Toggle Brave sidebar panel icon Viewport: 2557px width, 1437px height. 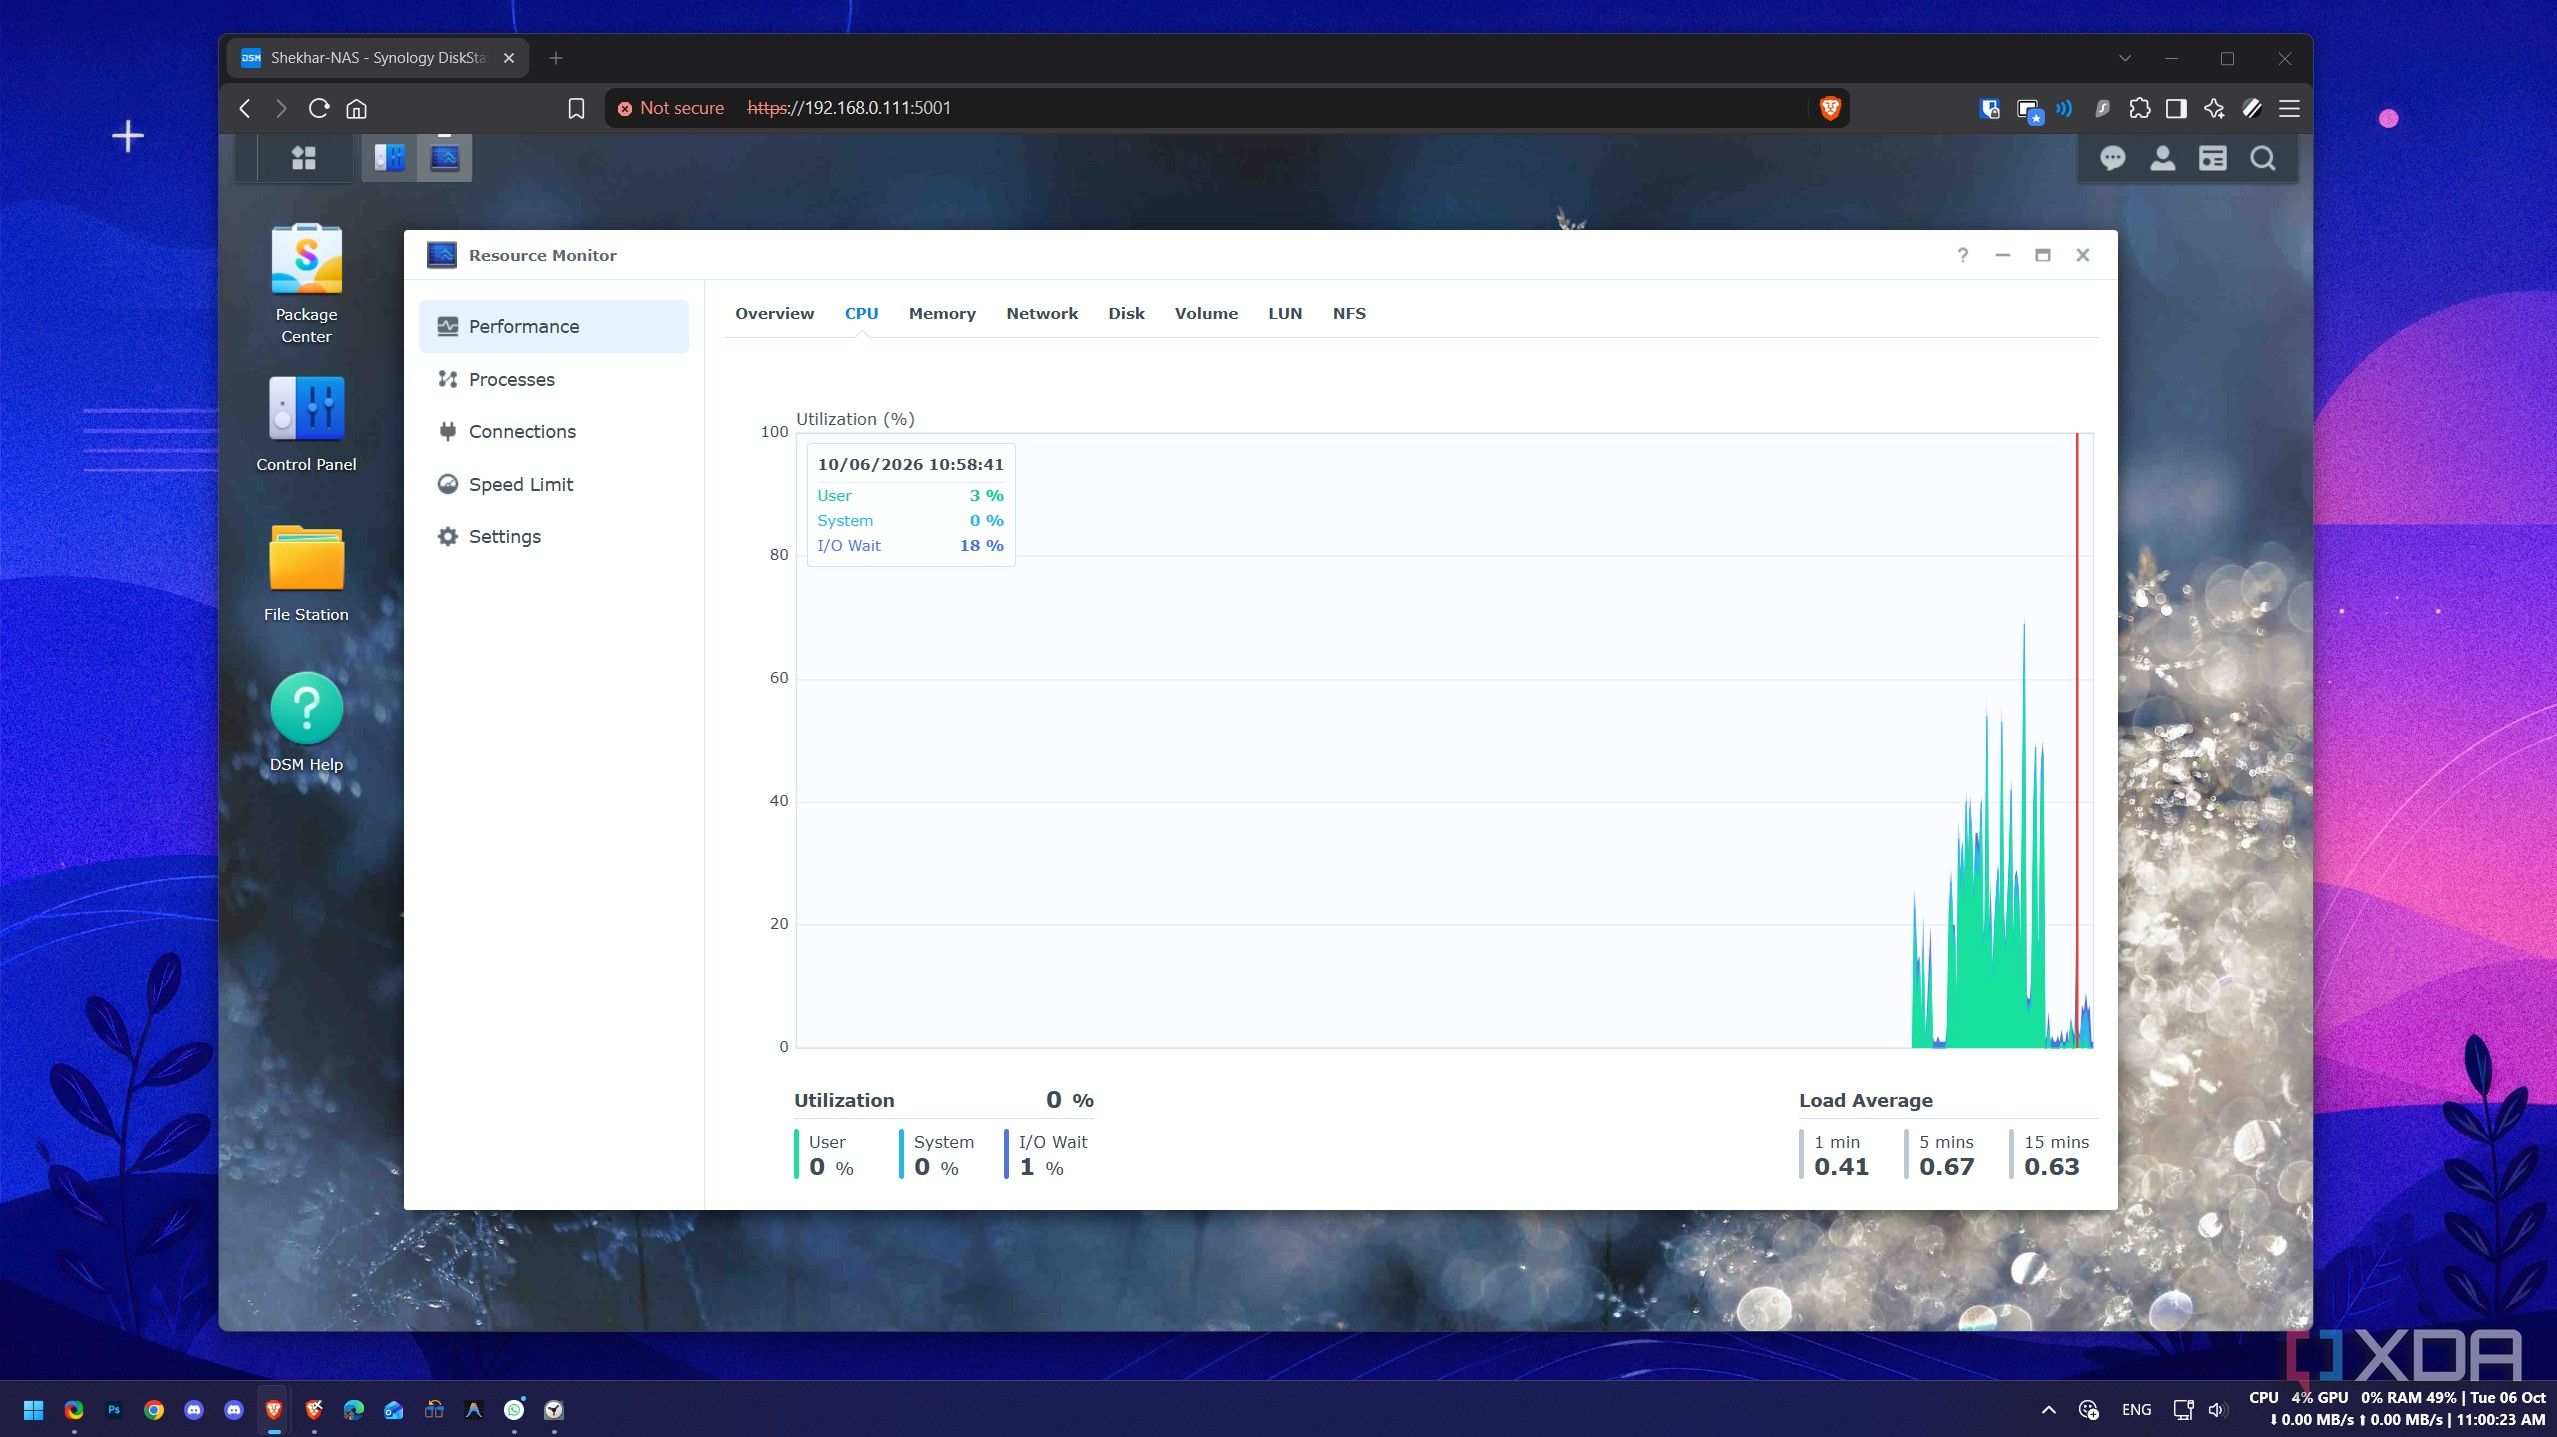coord(2176,108)
